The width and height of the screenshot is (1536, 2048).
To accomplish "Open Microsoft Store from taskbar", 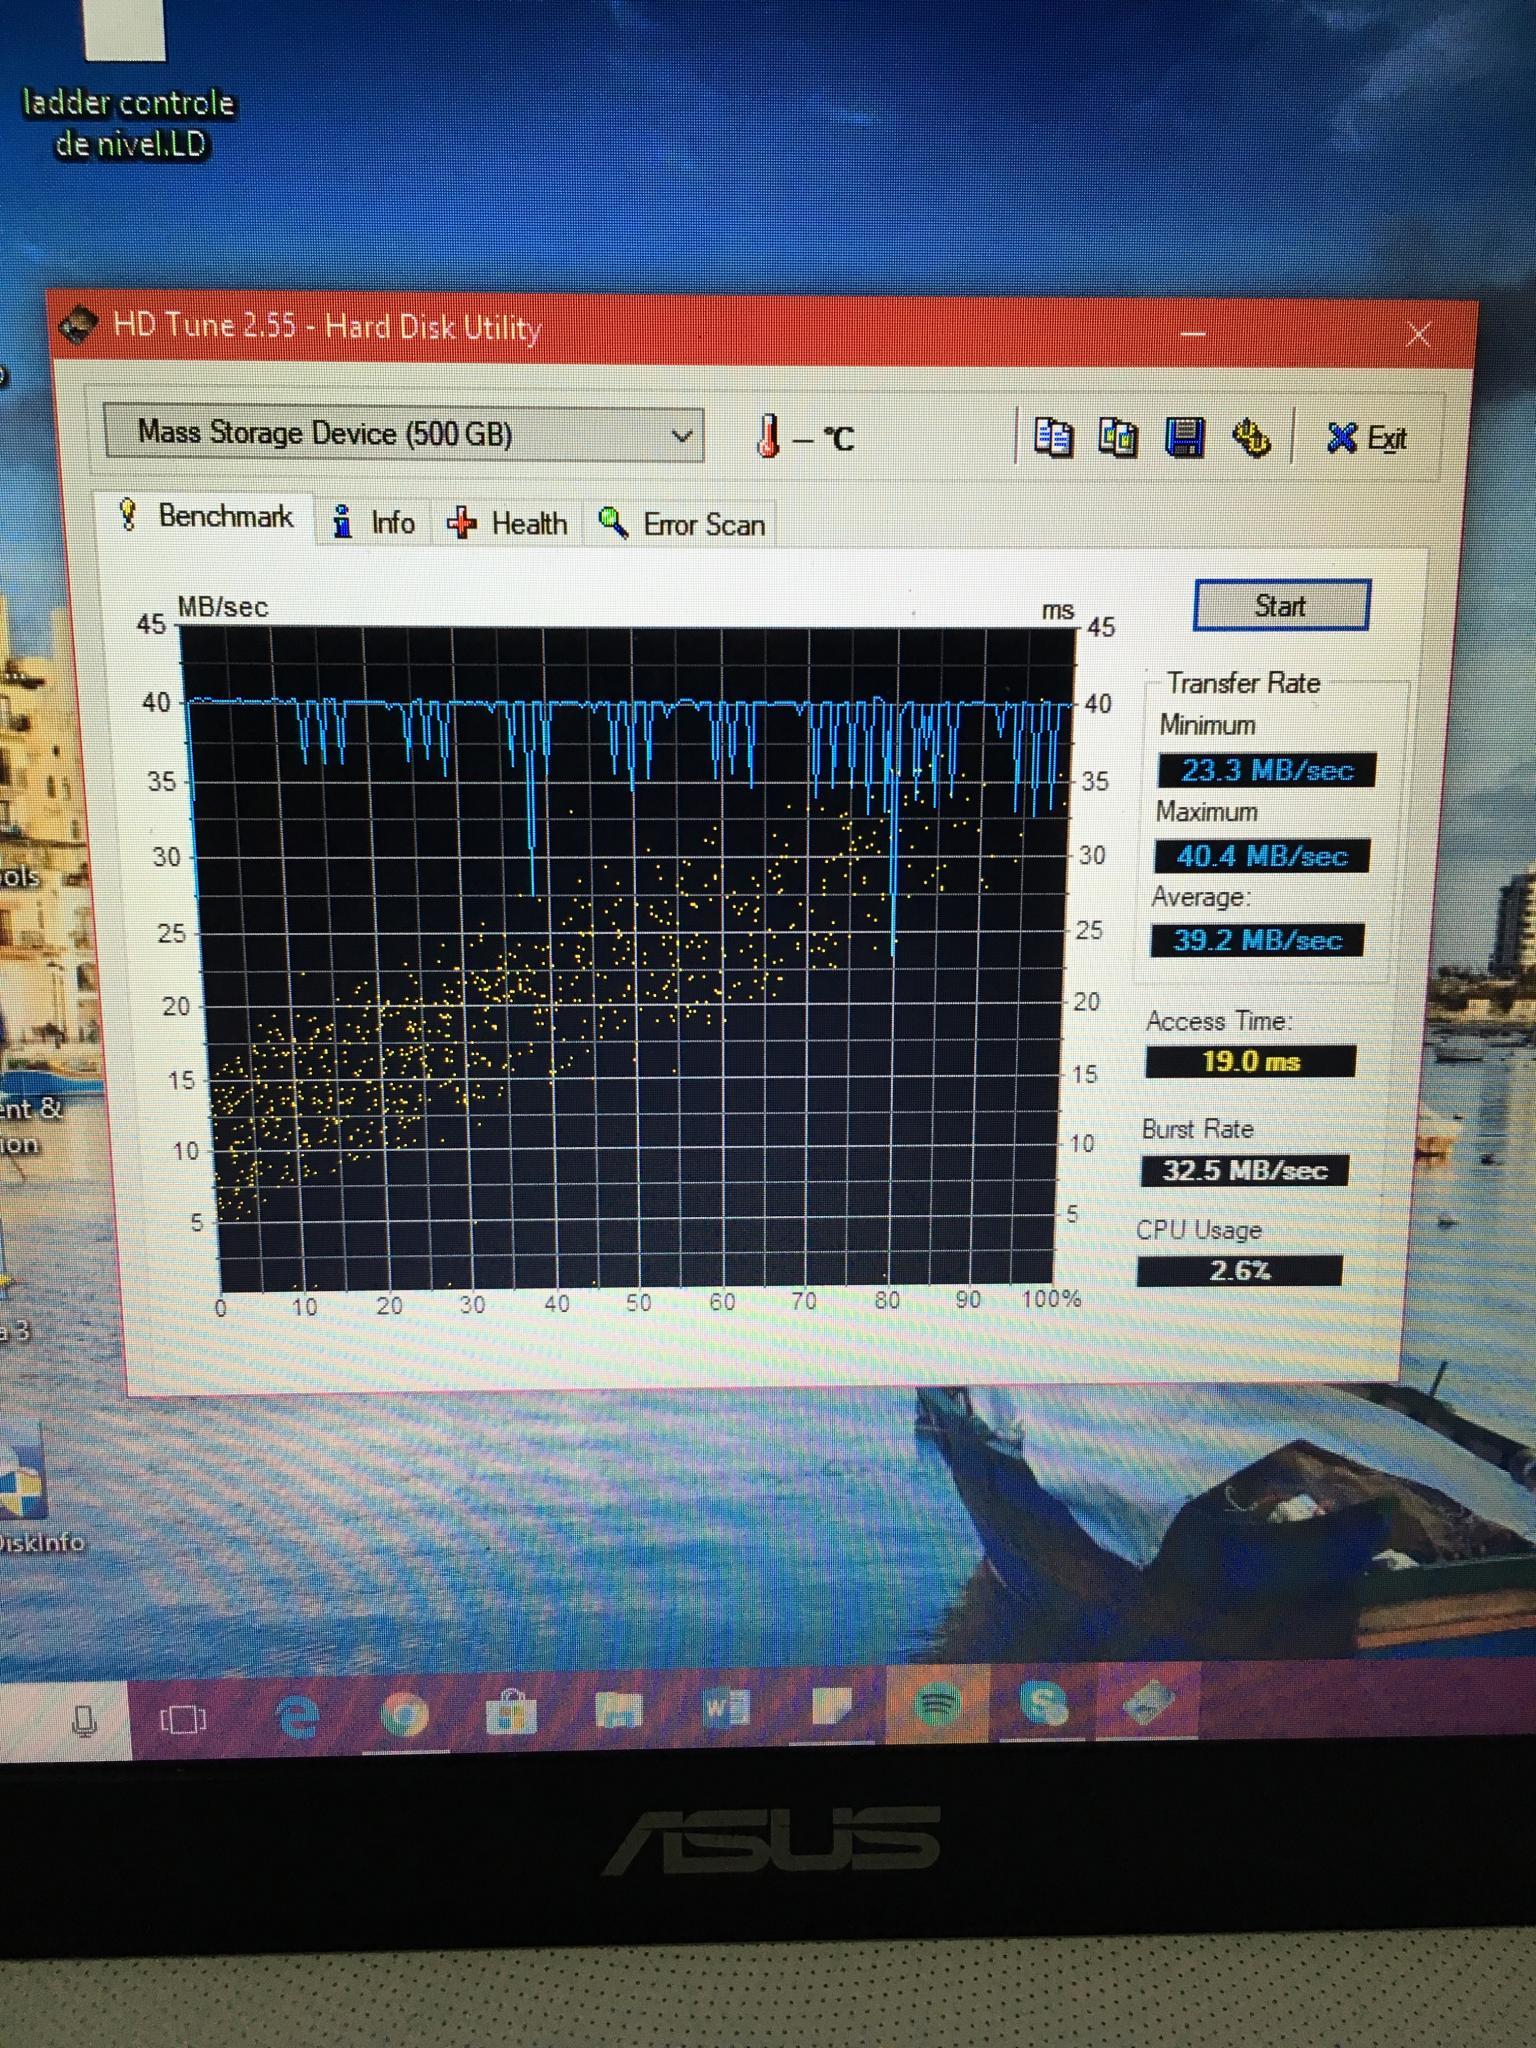I will click(x=511, y=1714).
